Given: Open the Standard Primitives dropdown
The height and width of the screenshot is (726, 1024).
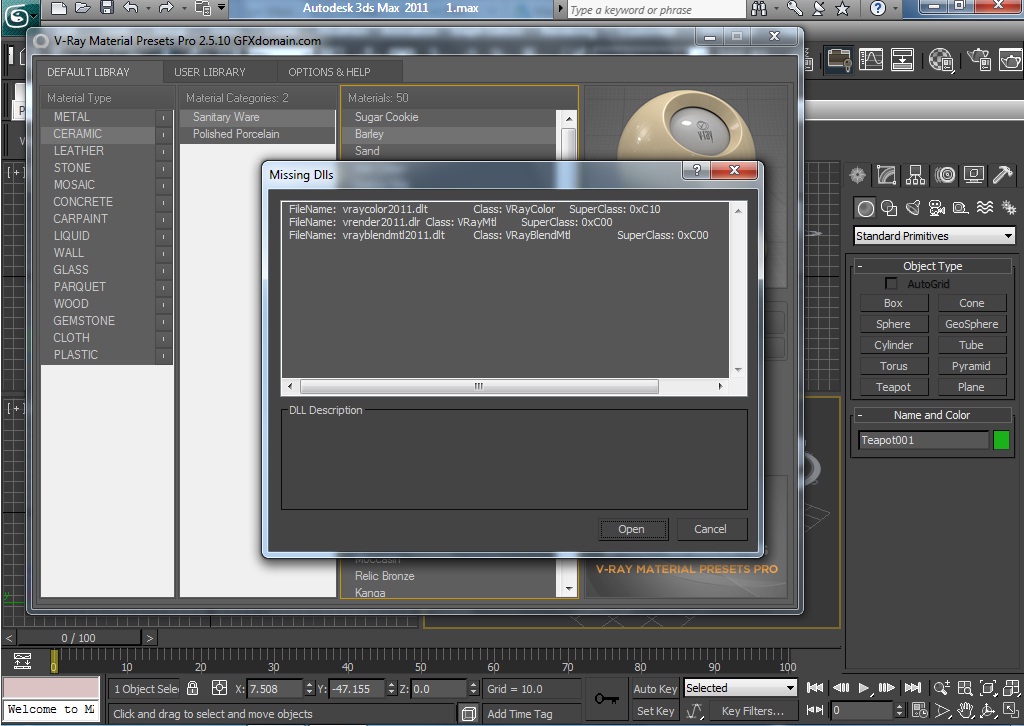Looking at the screenshot, I should point(934,236).
